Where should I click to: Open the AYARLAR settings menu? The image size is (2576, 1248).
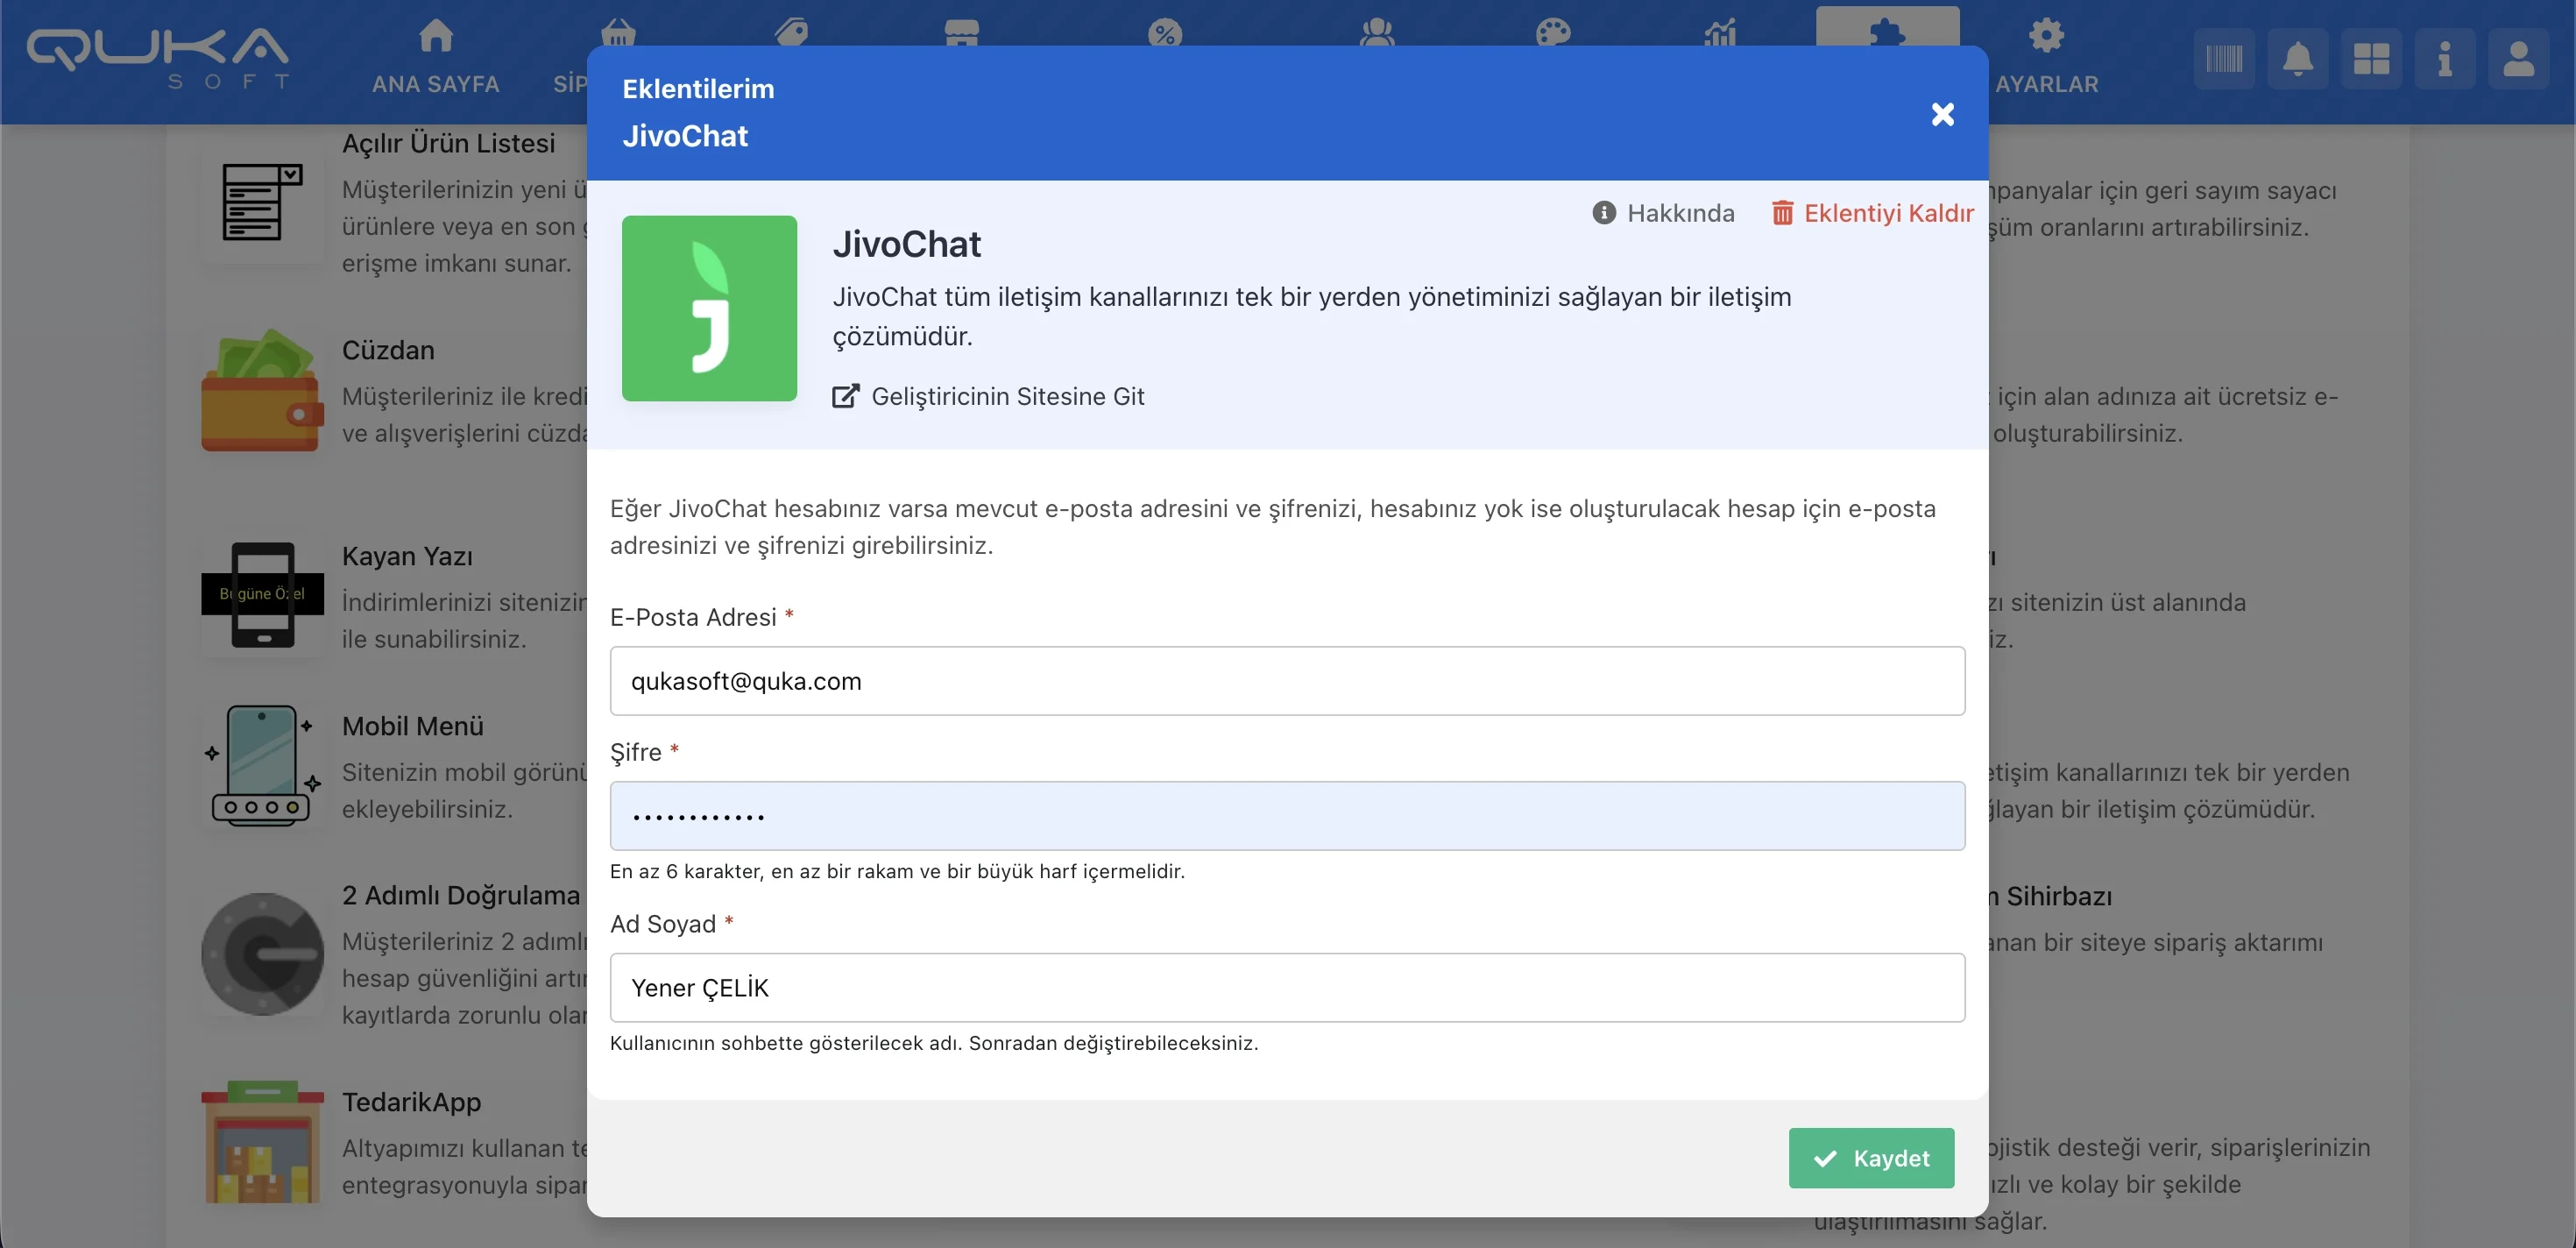(2046, 57)
